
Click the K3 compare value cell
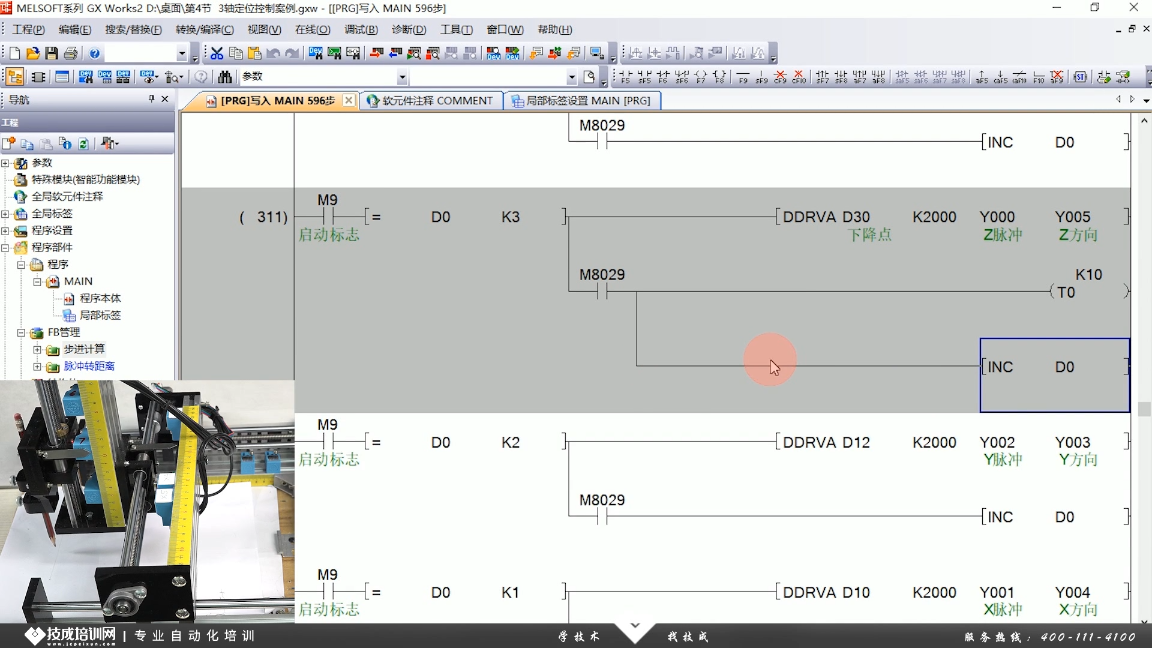click(x=511, y=217)
